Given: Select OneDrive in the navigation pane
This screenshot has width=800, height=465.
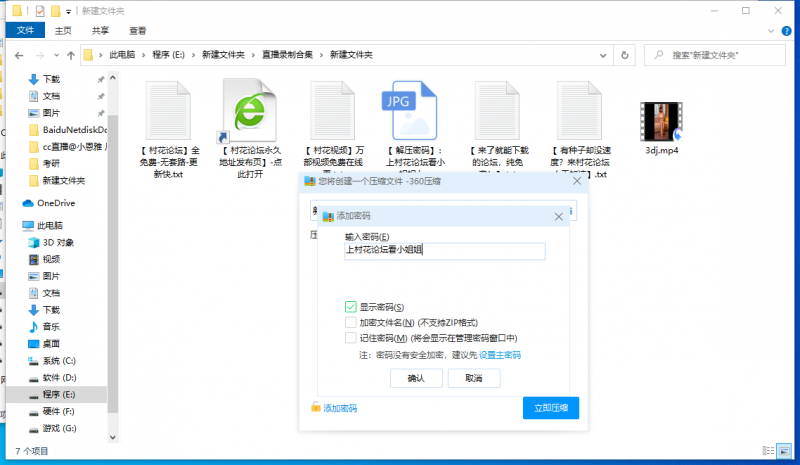Looking at the screenshot, I should tap(55, 203).
